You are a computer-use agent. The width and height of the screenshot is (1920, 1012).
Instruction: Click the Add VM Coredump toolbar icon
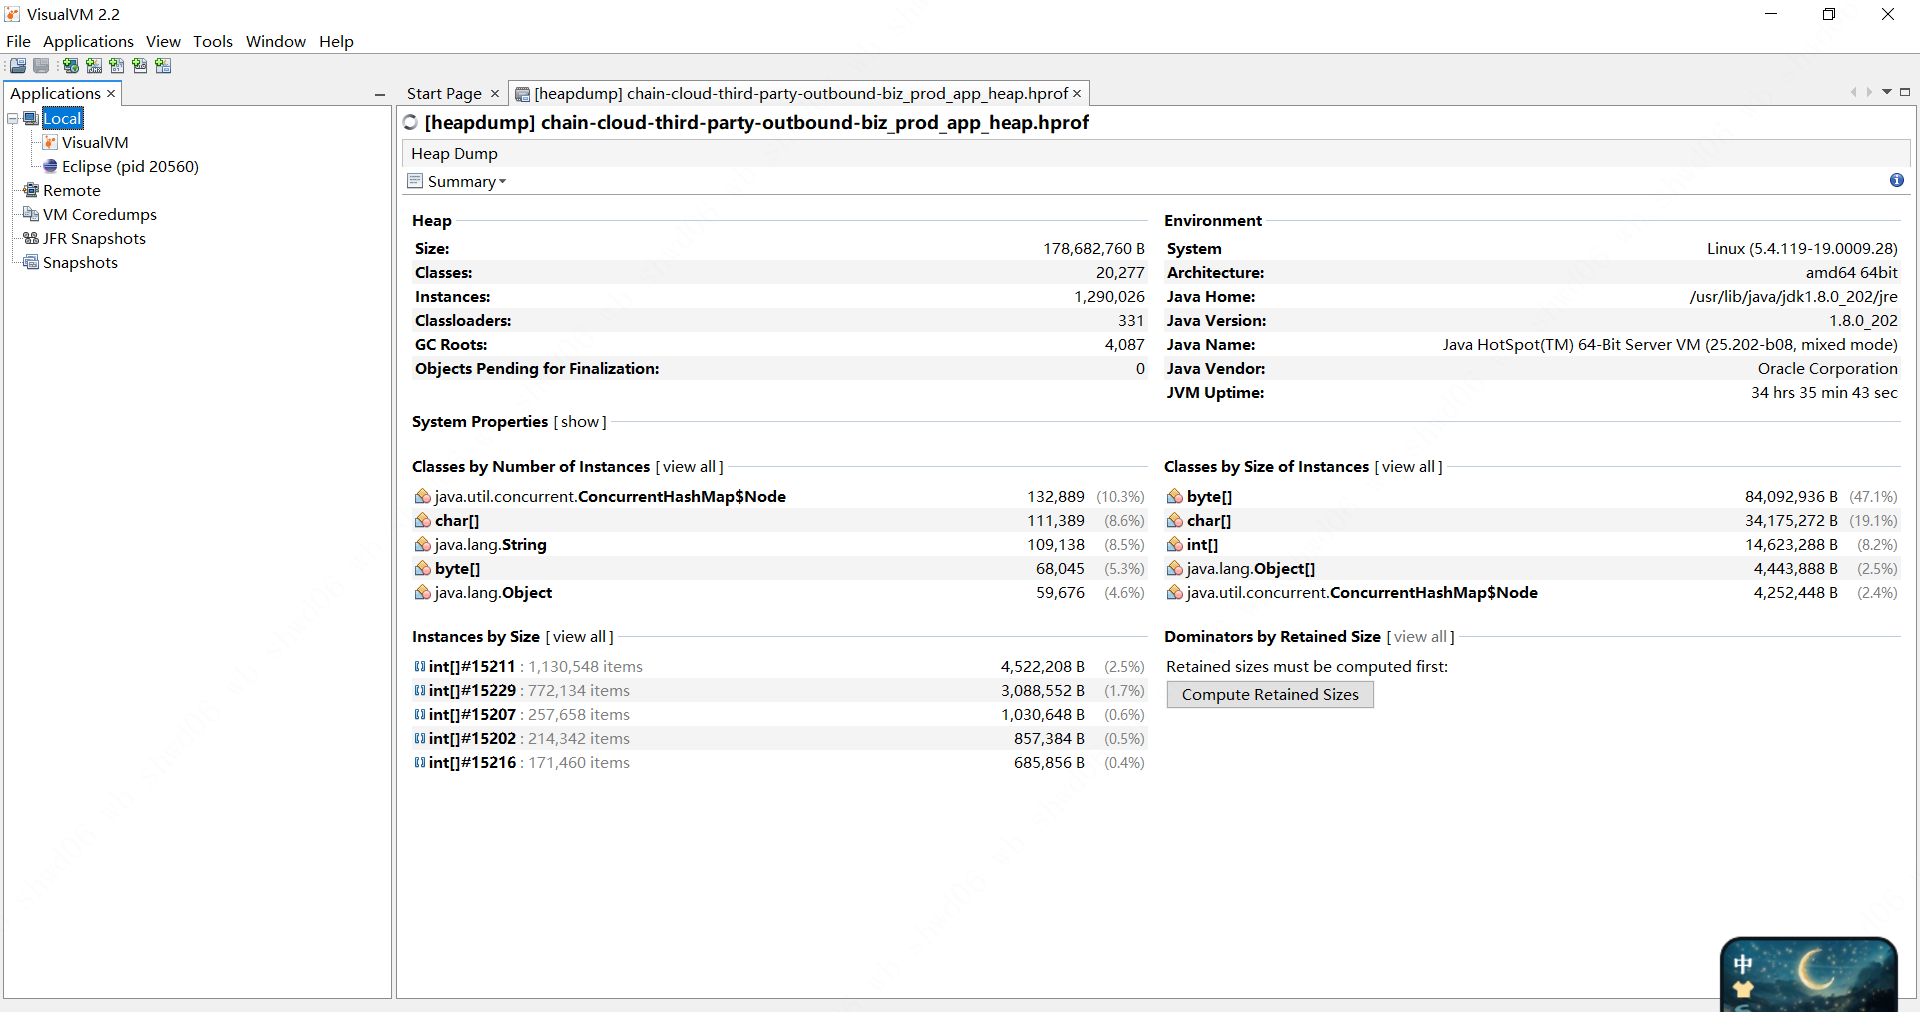point(117,66)
